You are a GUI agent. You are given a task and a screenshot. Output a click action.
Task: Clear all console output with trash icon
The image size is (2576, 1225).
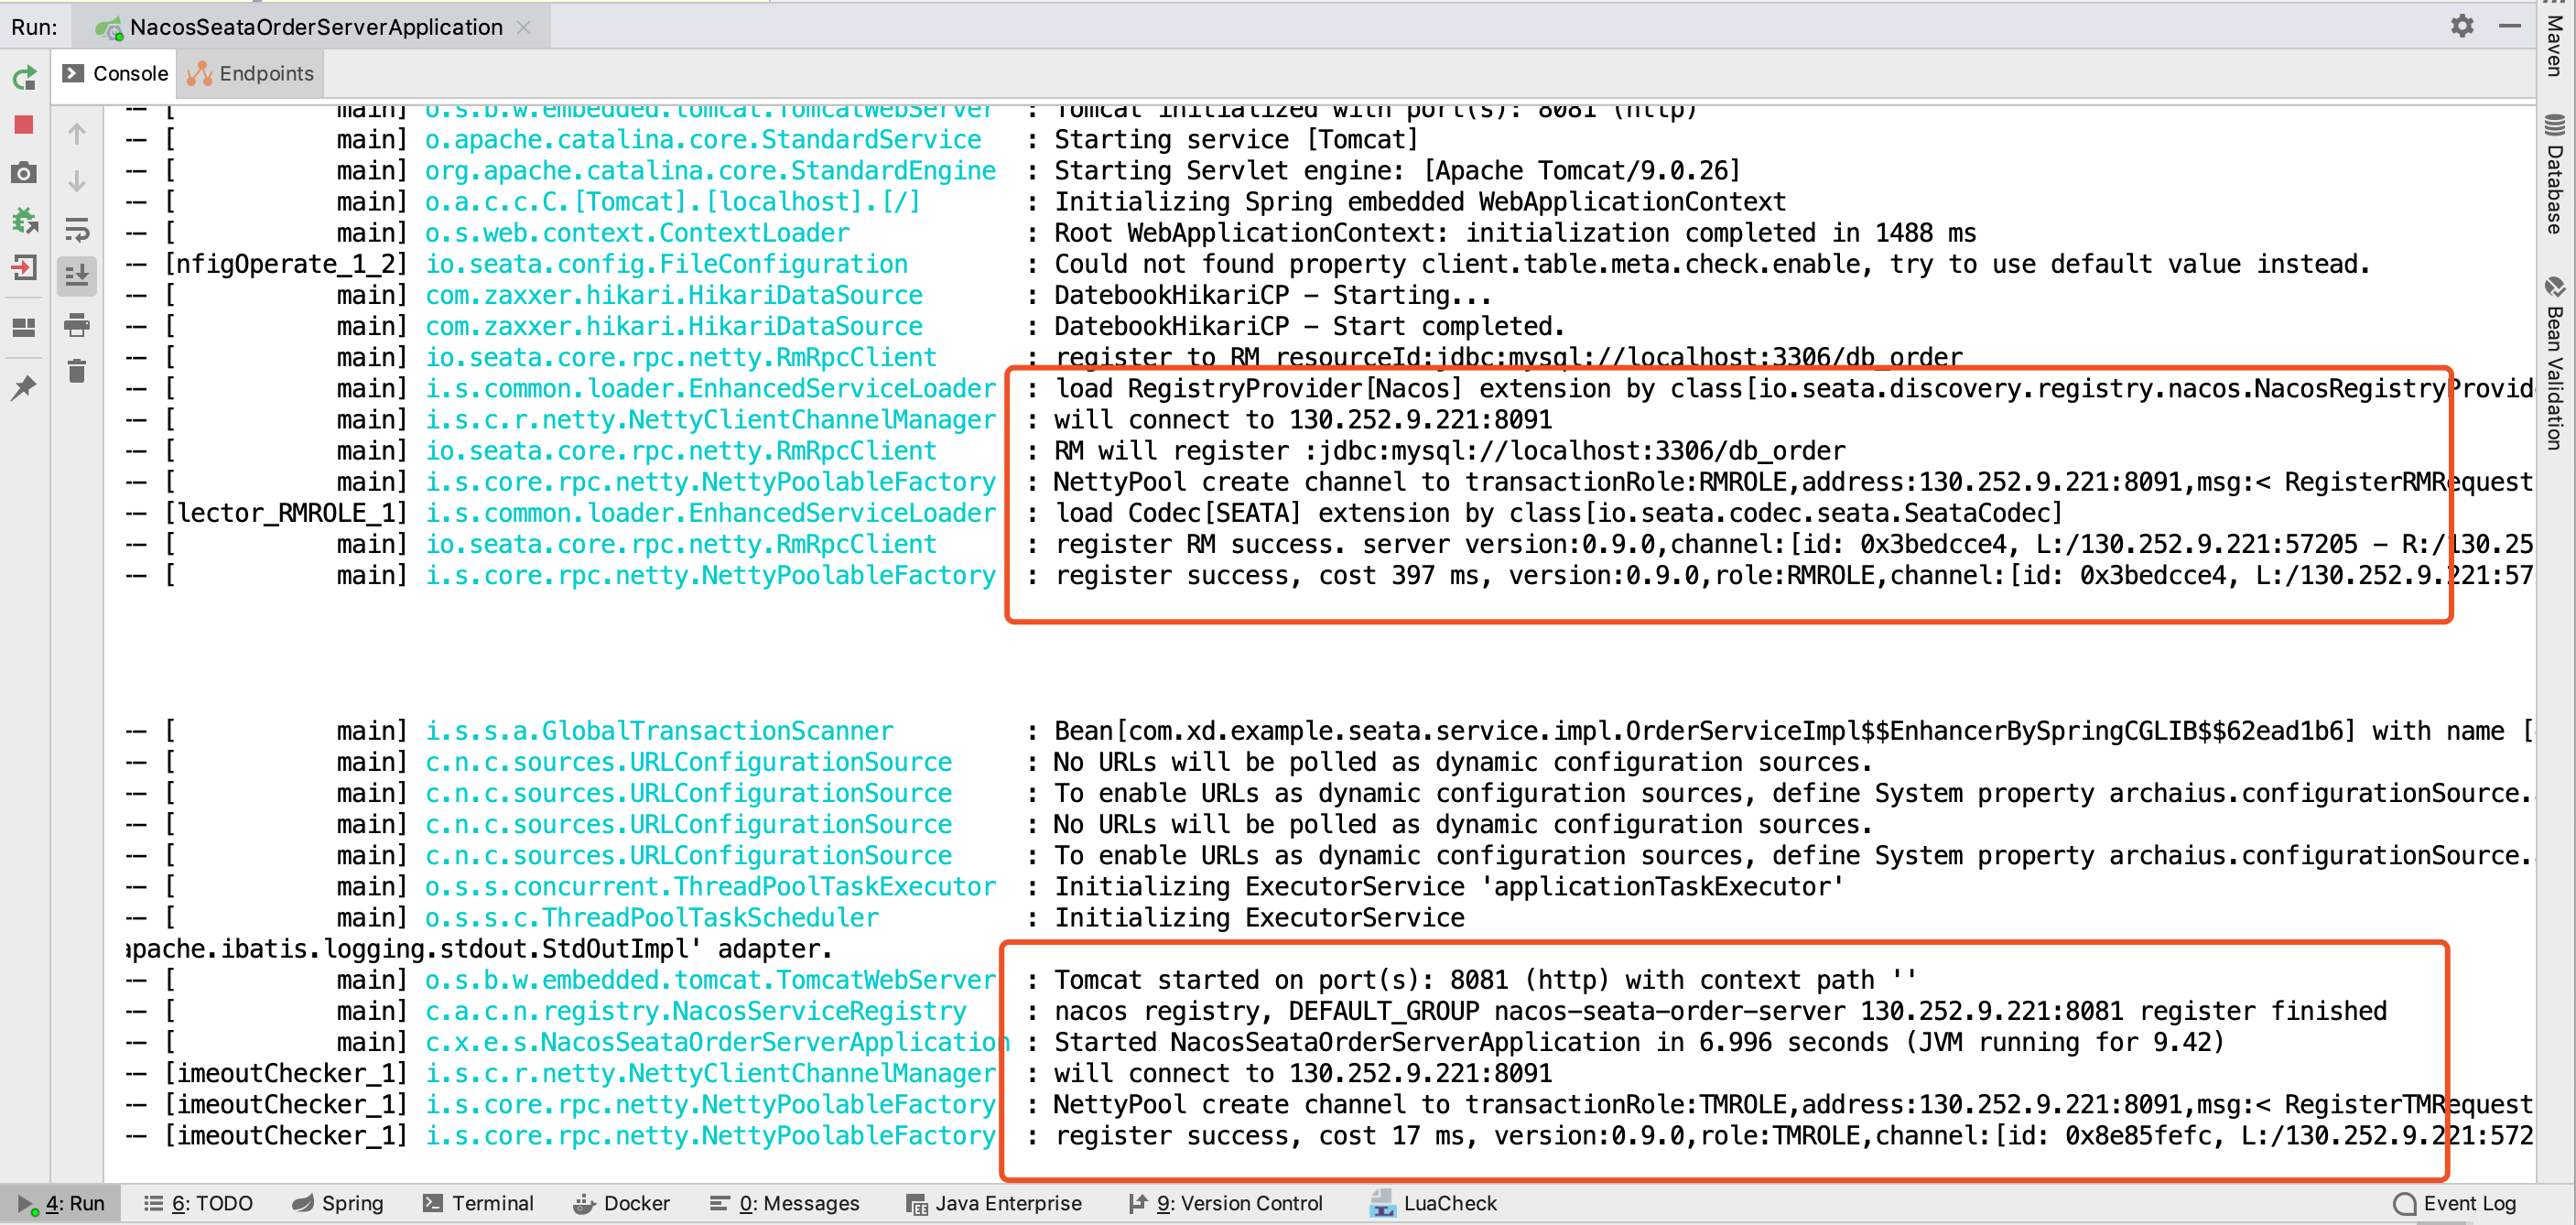[77, 372]
